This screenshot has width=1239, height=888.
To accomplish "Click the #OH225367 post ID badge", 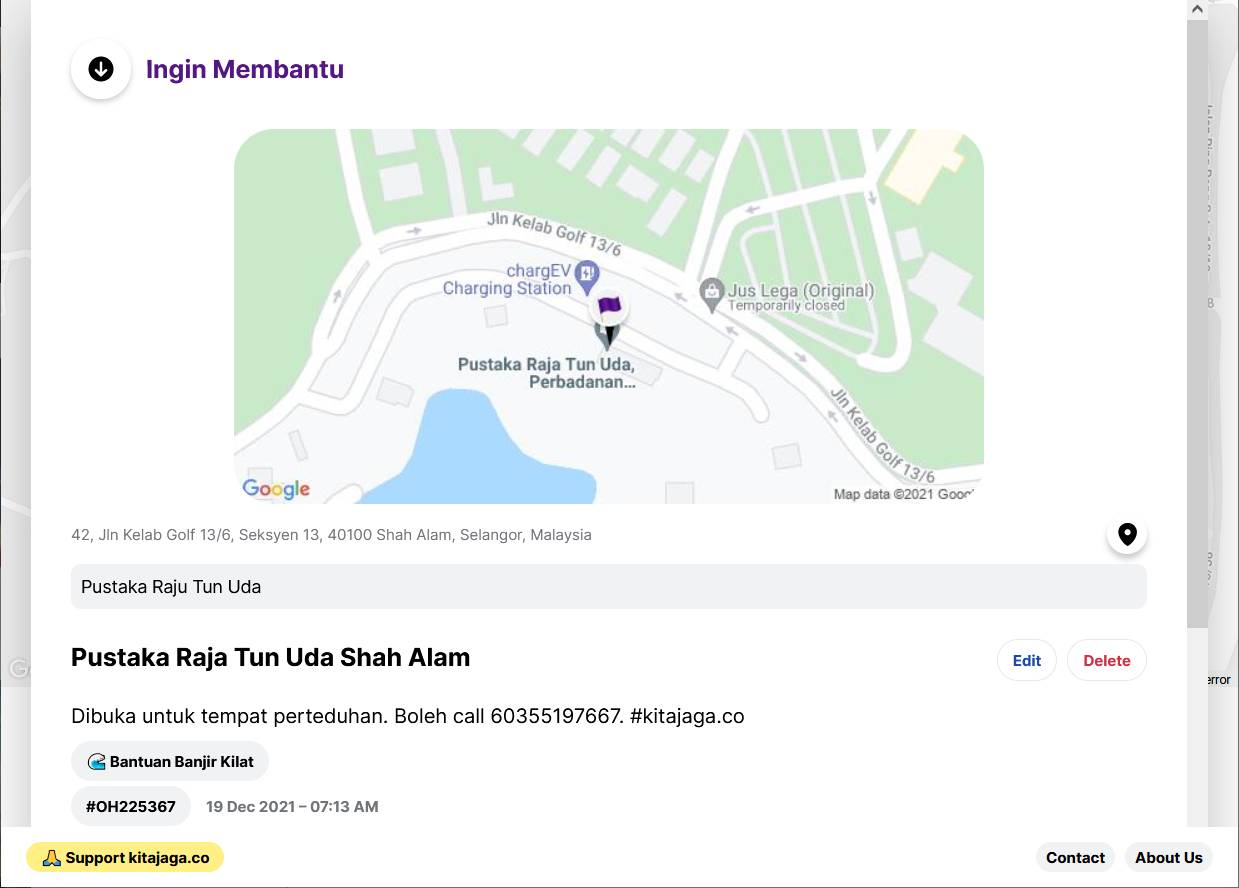I will click(131, 806).
